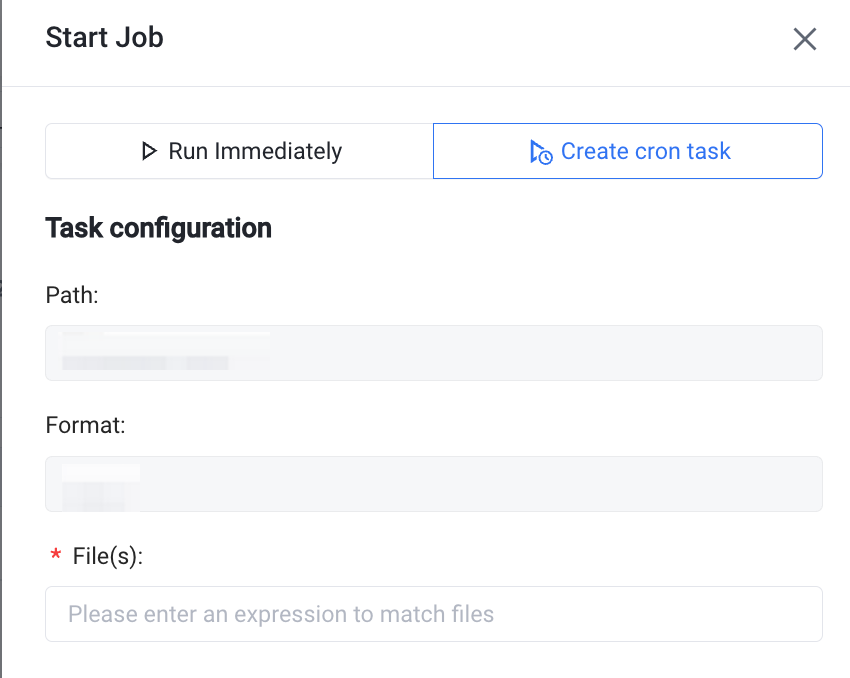Click the blurred format value text
Viewport: 850px width, 678px height.
[x=100, y=482]
